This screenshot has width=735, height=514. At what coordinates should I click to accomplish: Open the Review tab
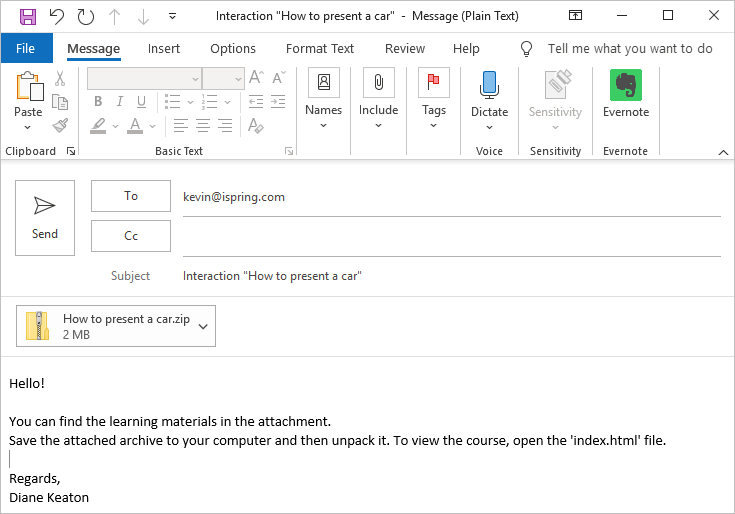point(405,49)
